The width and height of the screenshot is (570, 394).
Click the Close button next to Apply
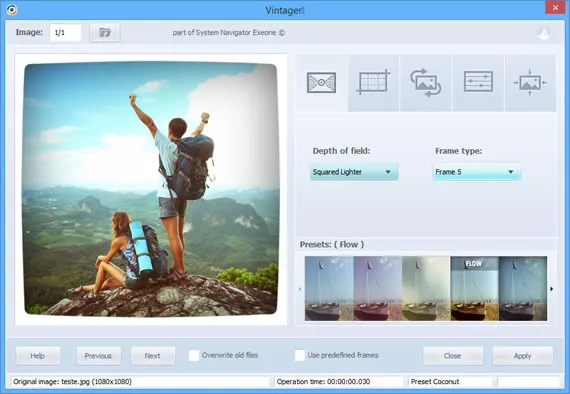tap(453, 356)
